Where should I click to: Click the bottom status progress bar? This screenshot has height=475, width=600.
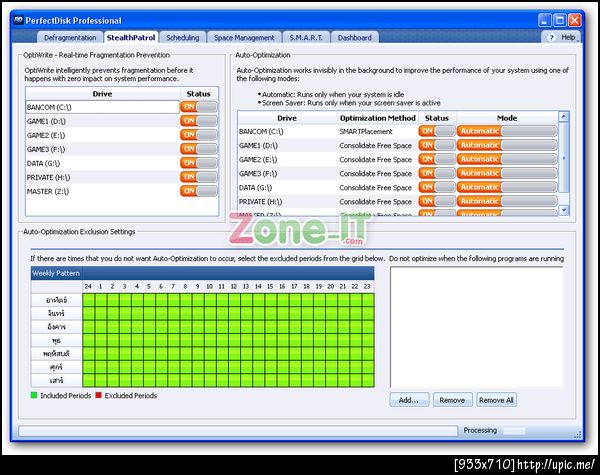238,431
